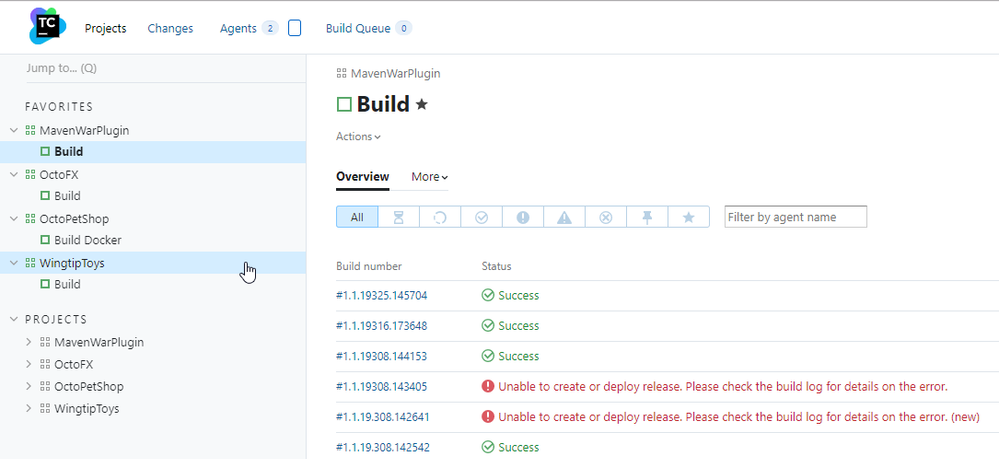Screen dimensions: 999x459
Task: Click success icon of build #1.1.19.308.142542
Action: 488,447
